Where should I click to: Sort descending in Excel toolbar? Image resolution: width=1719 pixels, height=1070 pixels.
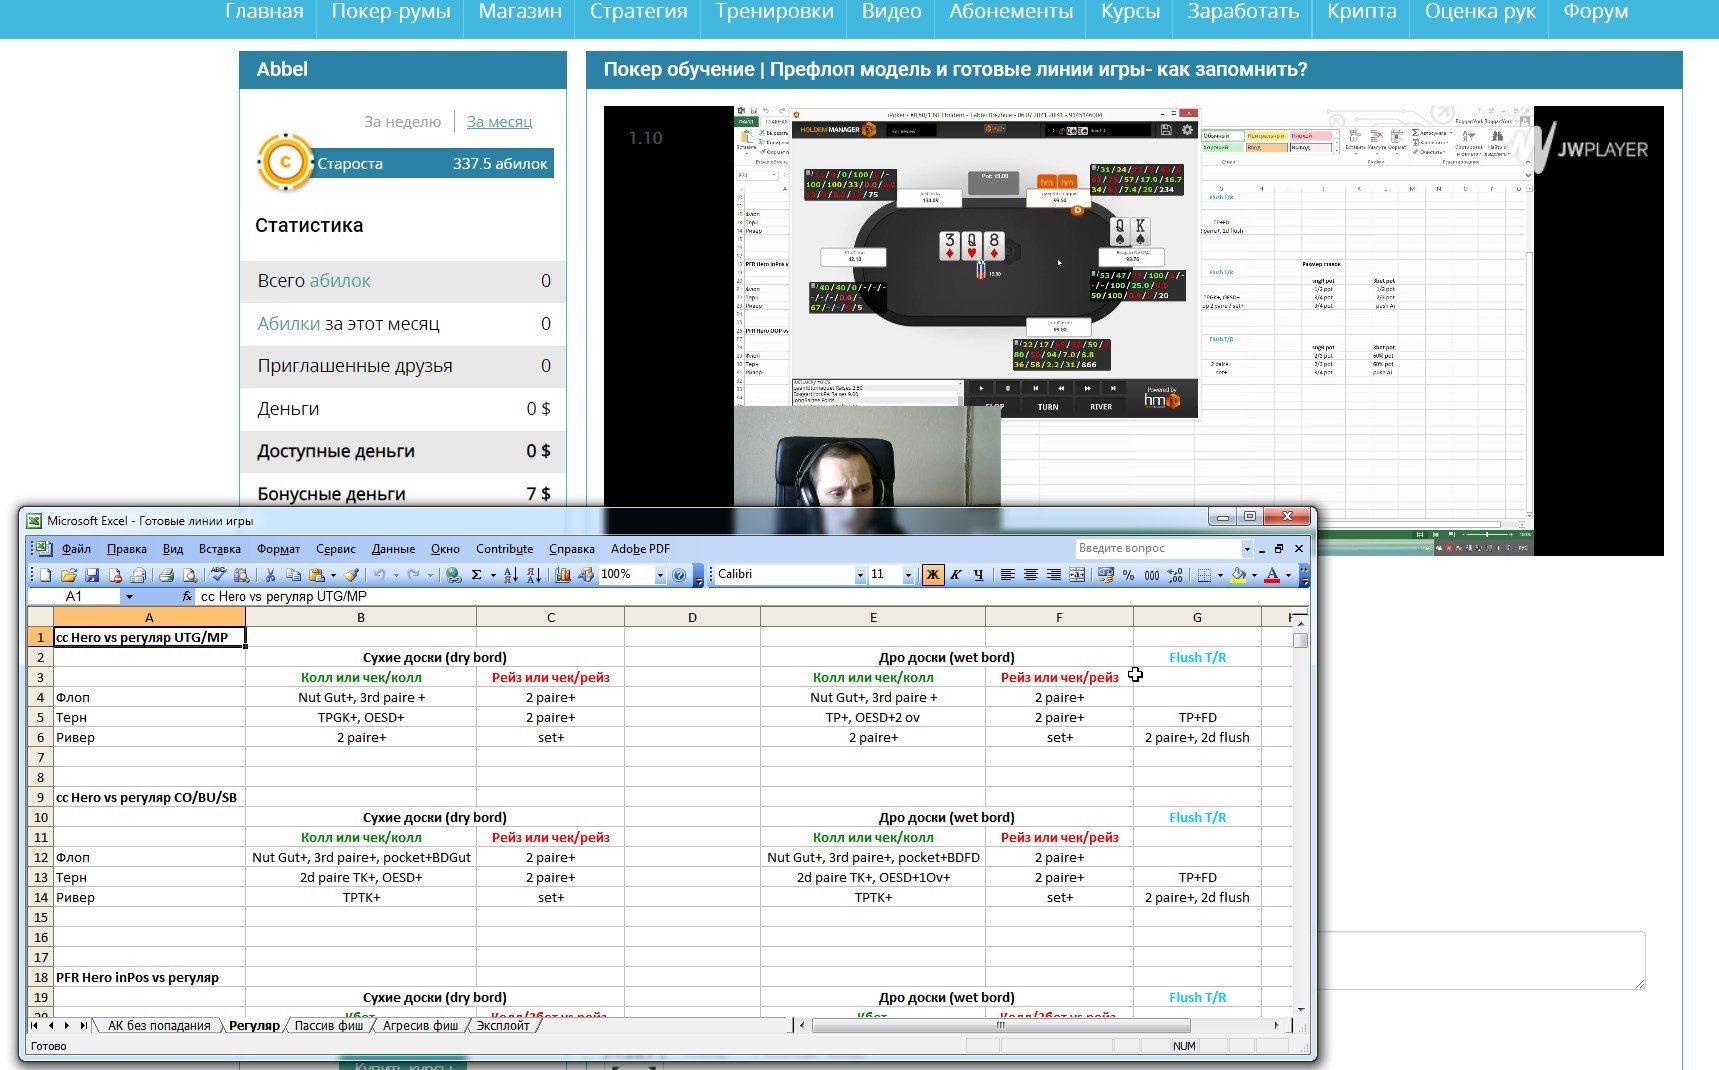point(534,575)
